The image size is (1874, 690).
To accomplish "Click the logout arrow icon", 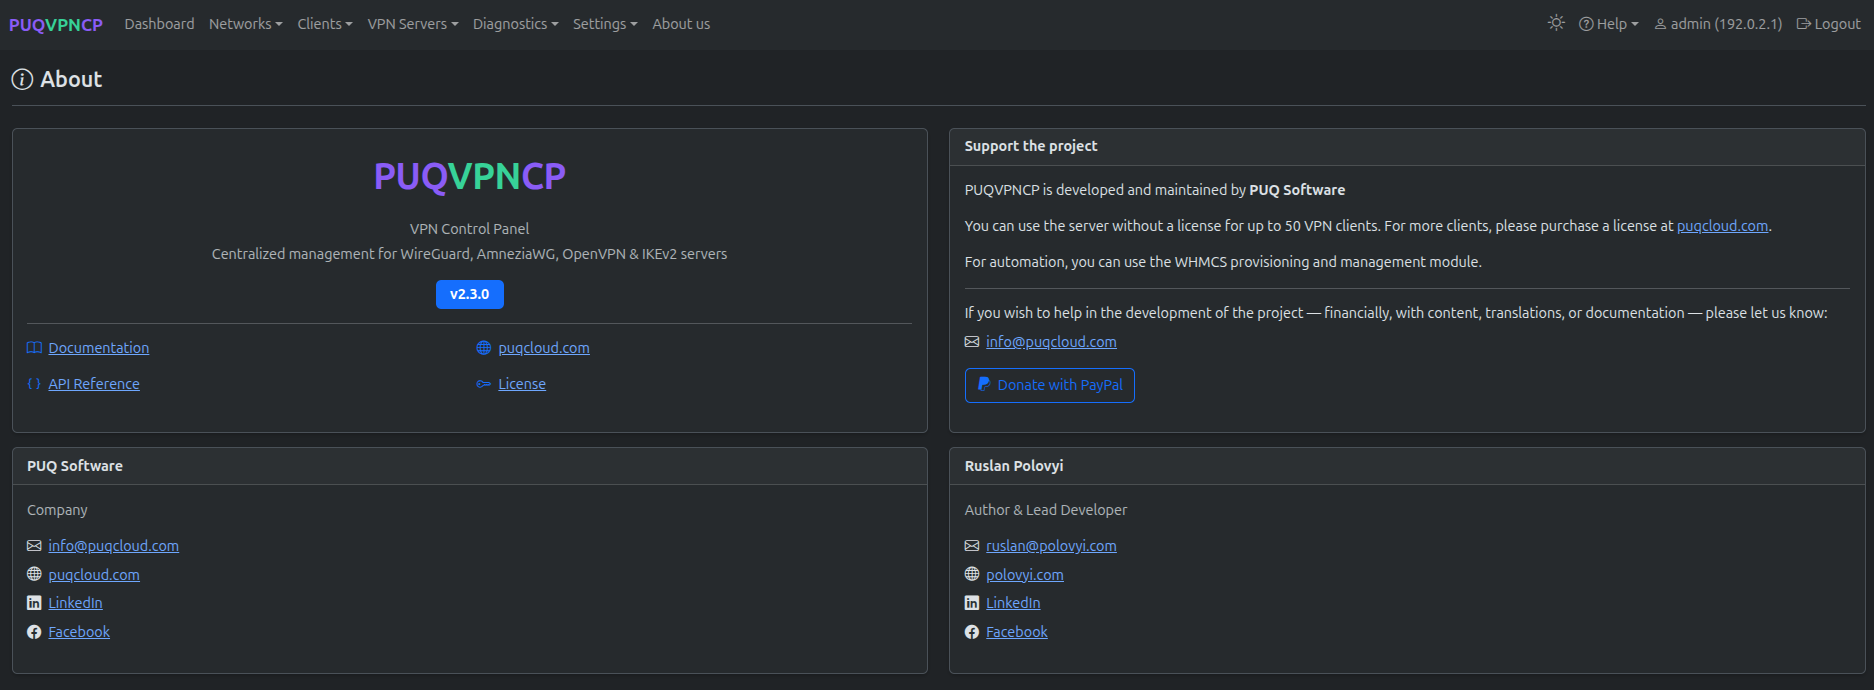I will [1804, 24].
